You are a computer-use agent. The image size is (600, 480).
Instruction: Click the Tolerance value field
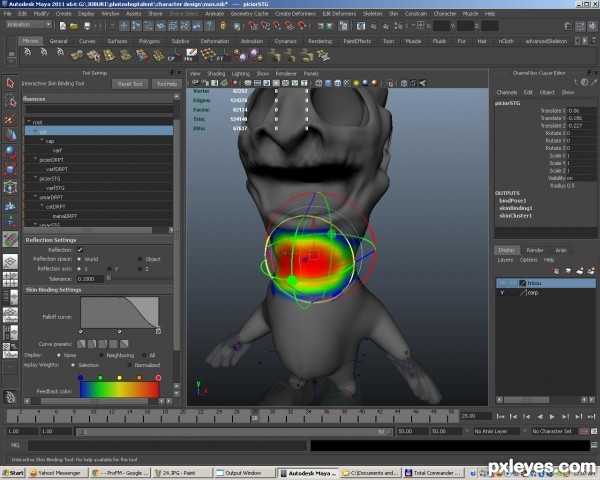90,279
